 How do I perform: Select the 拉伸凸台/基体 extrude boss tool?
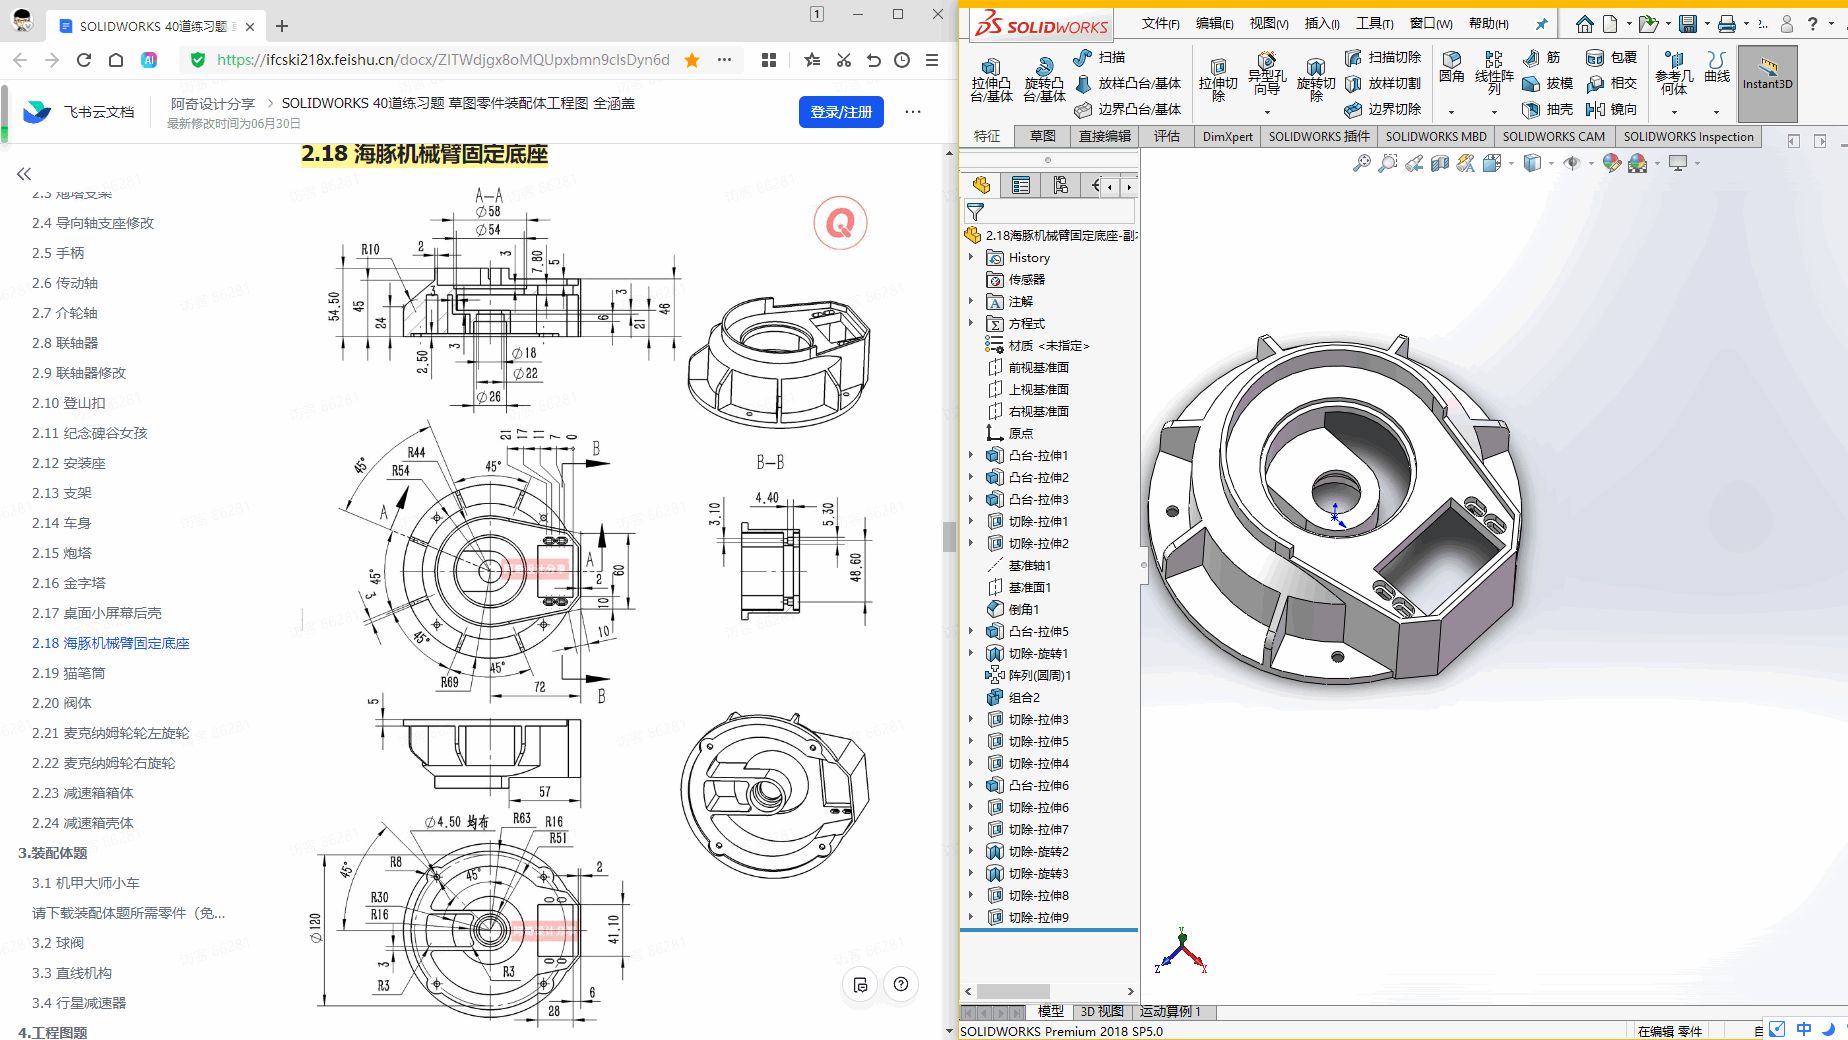click(991, 80)
